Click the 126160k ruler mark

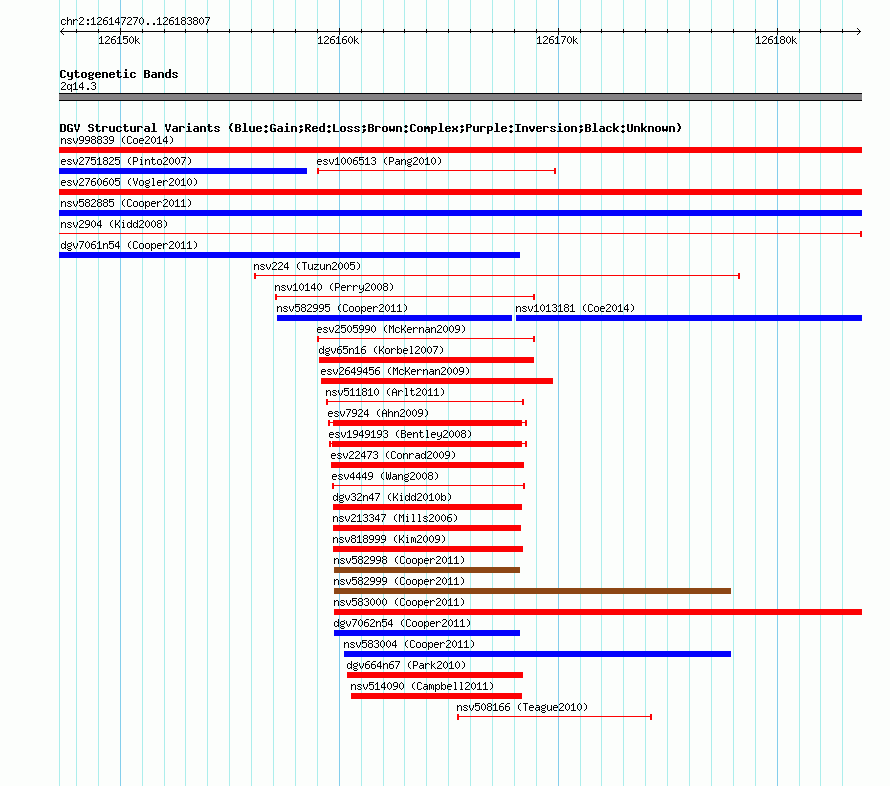(x=338, y=40)
